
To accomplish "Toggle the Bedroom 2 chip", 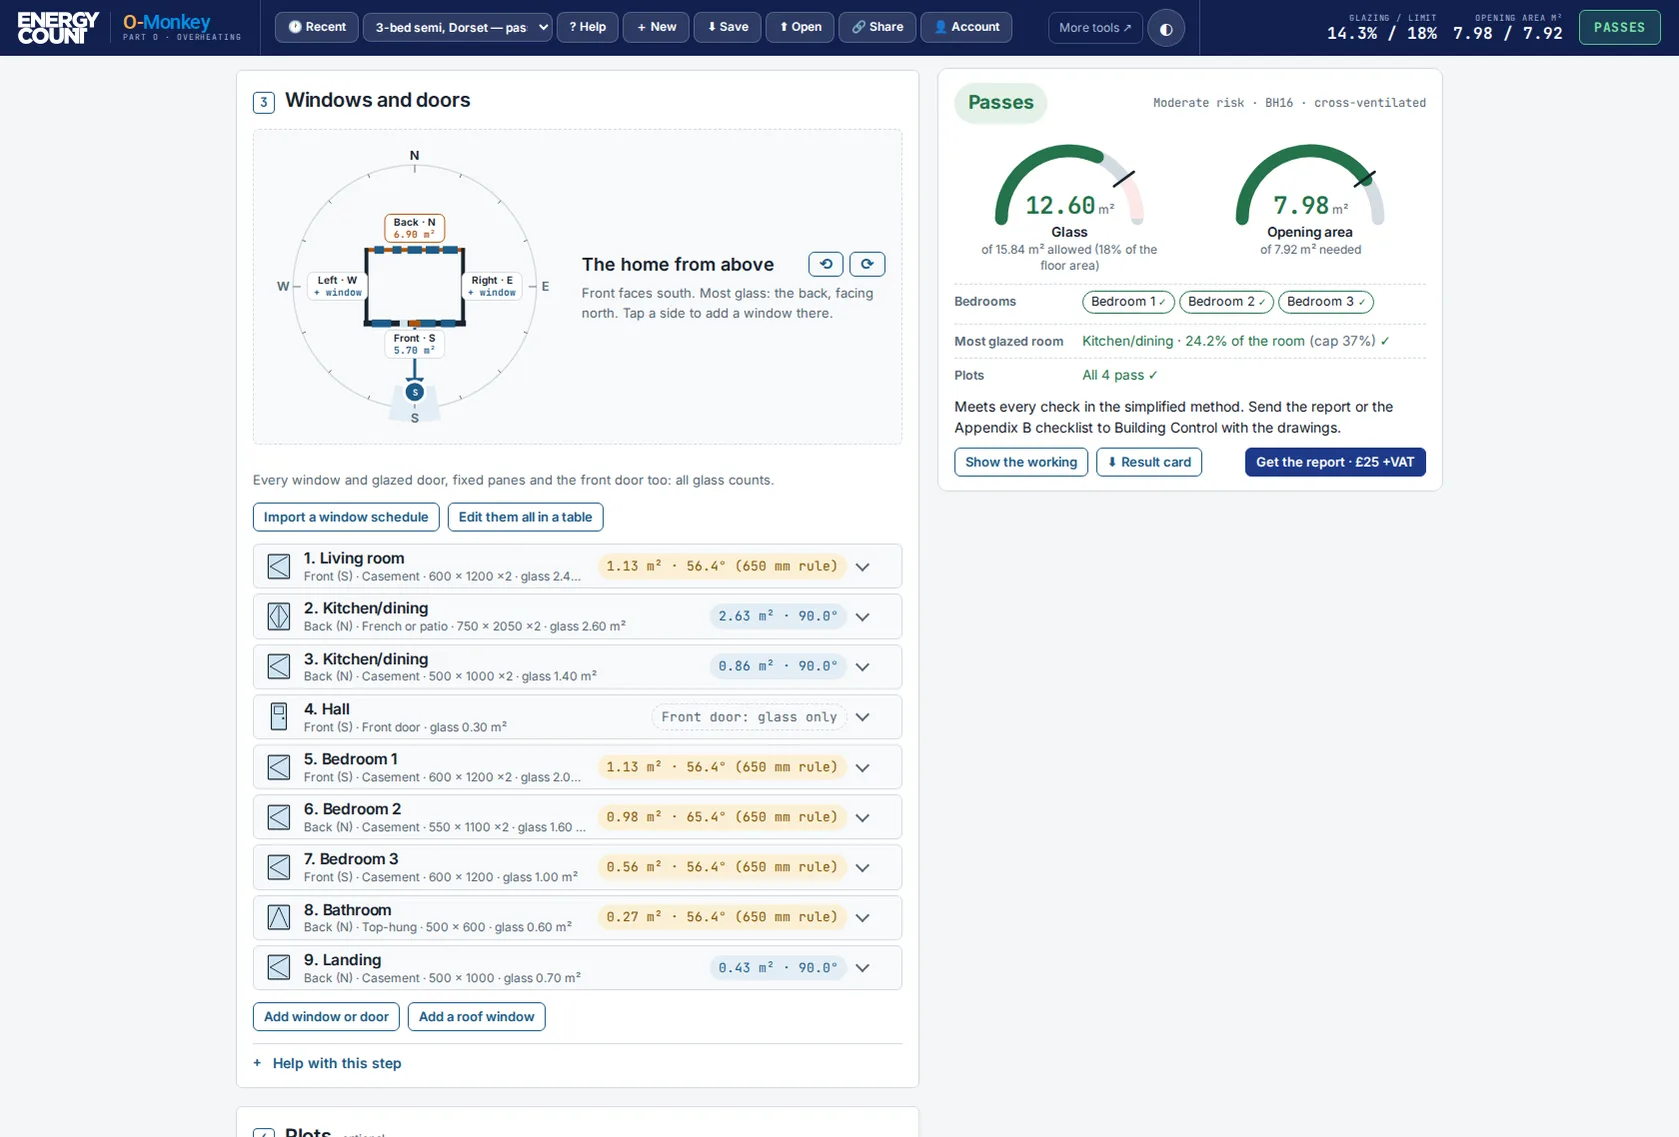I will tap(1226, 302).
